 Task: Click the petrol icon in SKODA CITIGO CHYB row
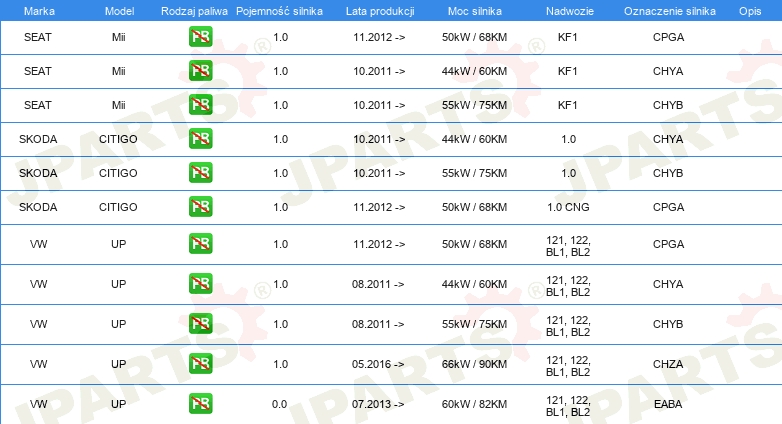coord(200,173)
